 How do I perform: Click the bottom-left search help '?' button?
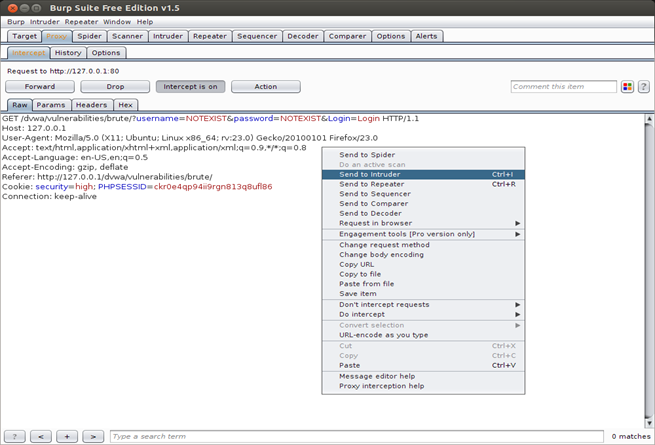click(x=15, y=436)
